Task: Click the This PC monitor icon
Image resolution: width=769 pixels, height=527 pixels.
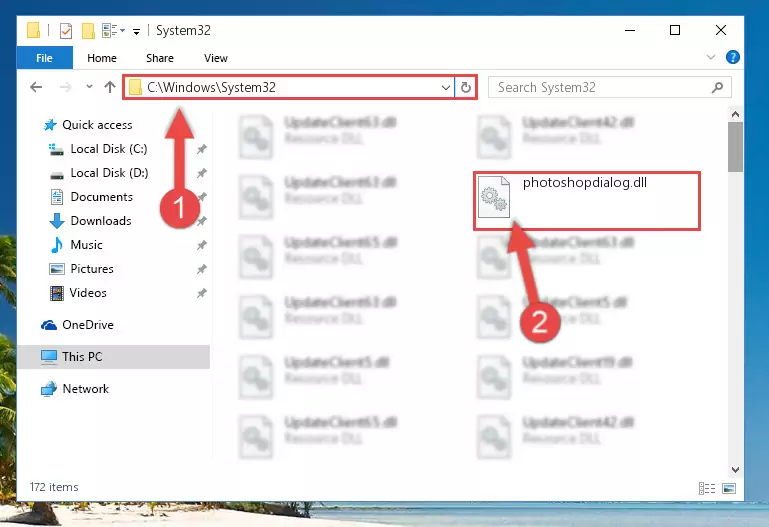Action: 49,357
